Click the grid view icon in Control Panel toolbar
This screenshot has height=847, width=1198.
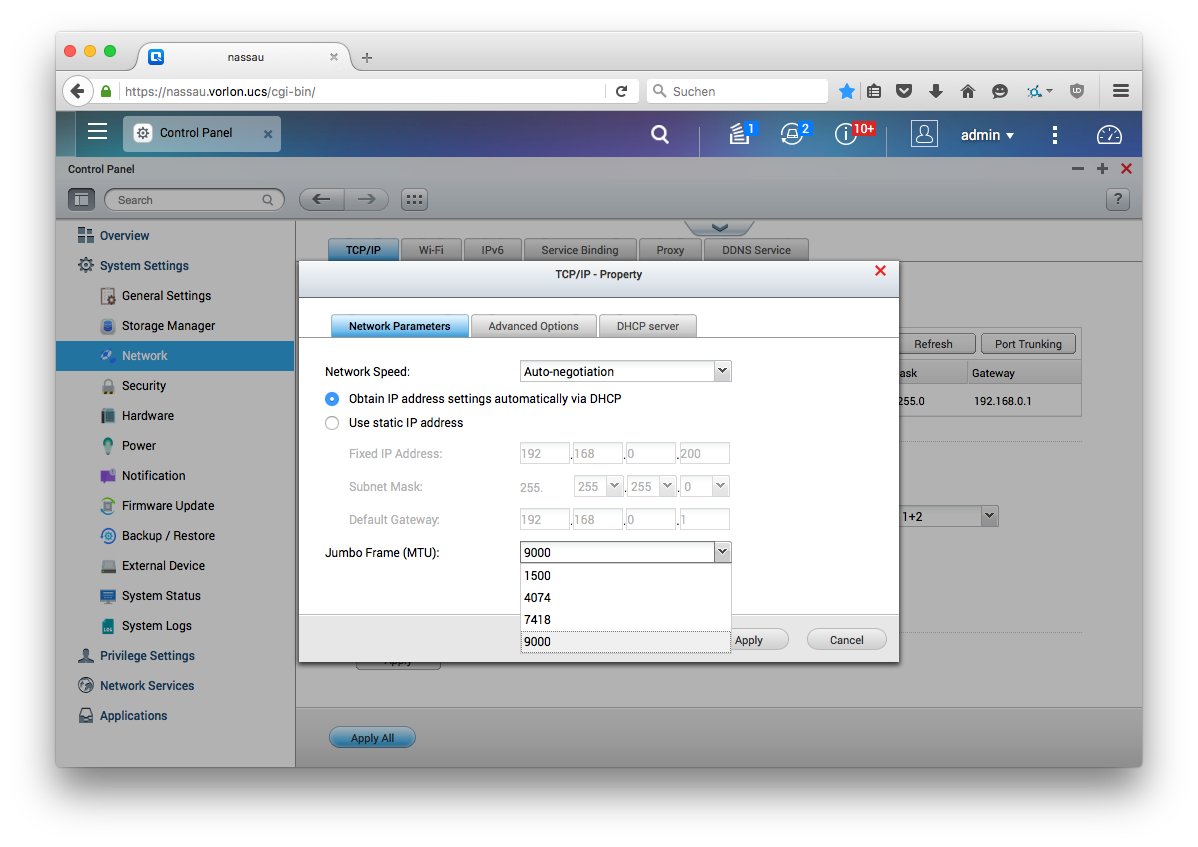point(414,199)
